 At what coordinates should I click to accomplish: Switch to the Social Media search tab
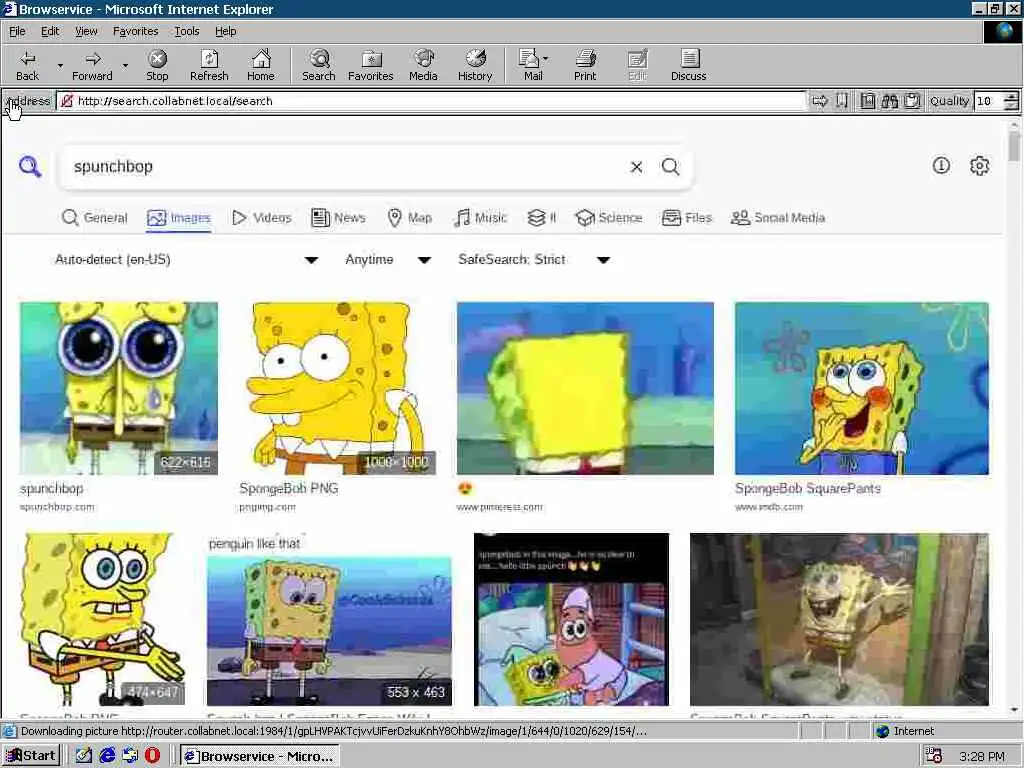coord(778,217)
